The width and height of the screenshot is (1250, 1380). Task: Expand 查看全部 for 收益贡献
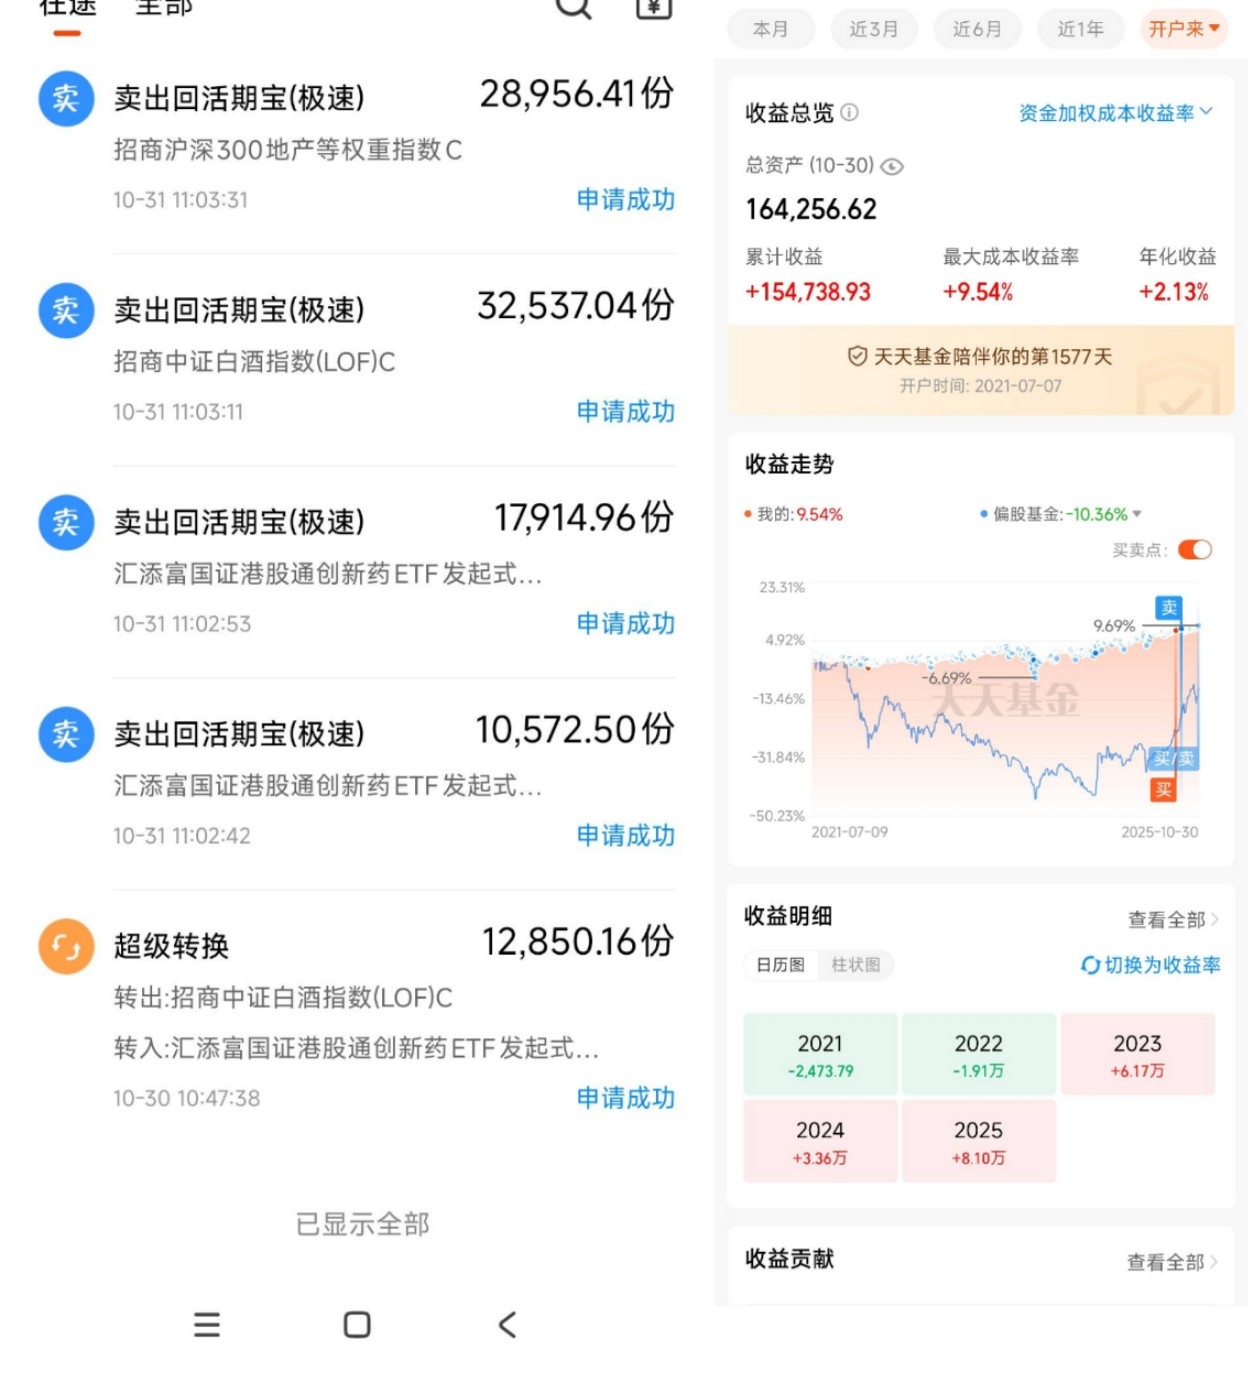1172,1262
